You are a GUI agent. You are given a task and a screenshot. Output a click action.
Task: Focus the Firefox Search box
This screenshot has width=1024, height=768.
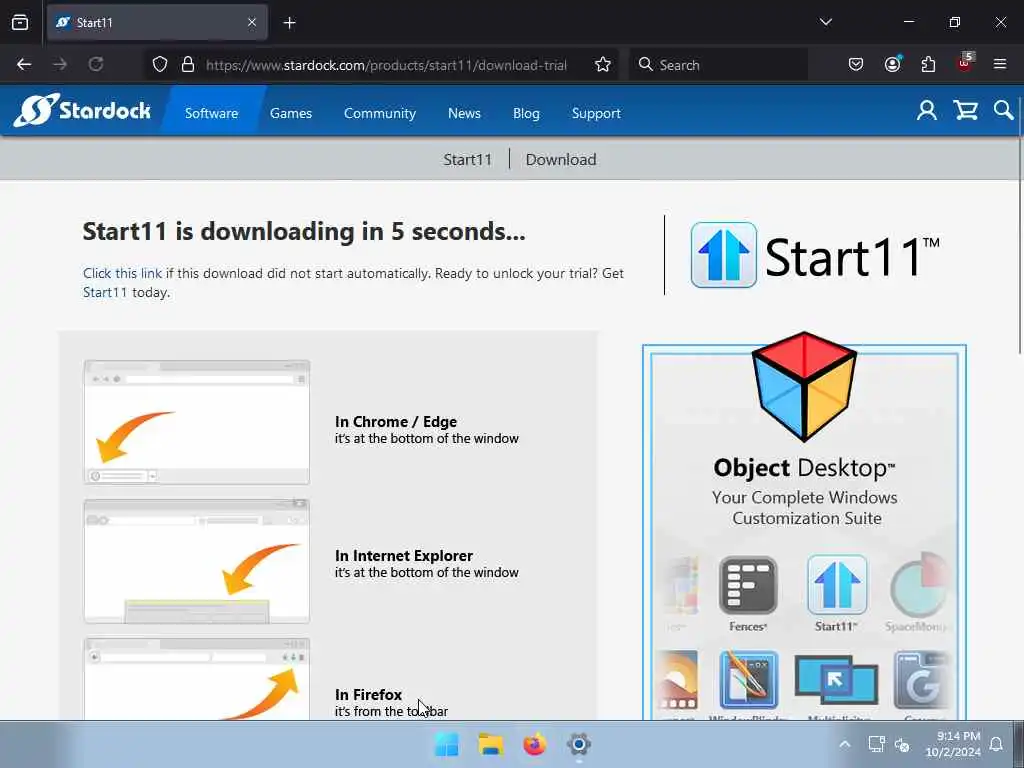click(718, 65)
